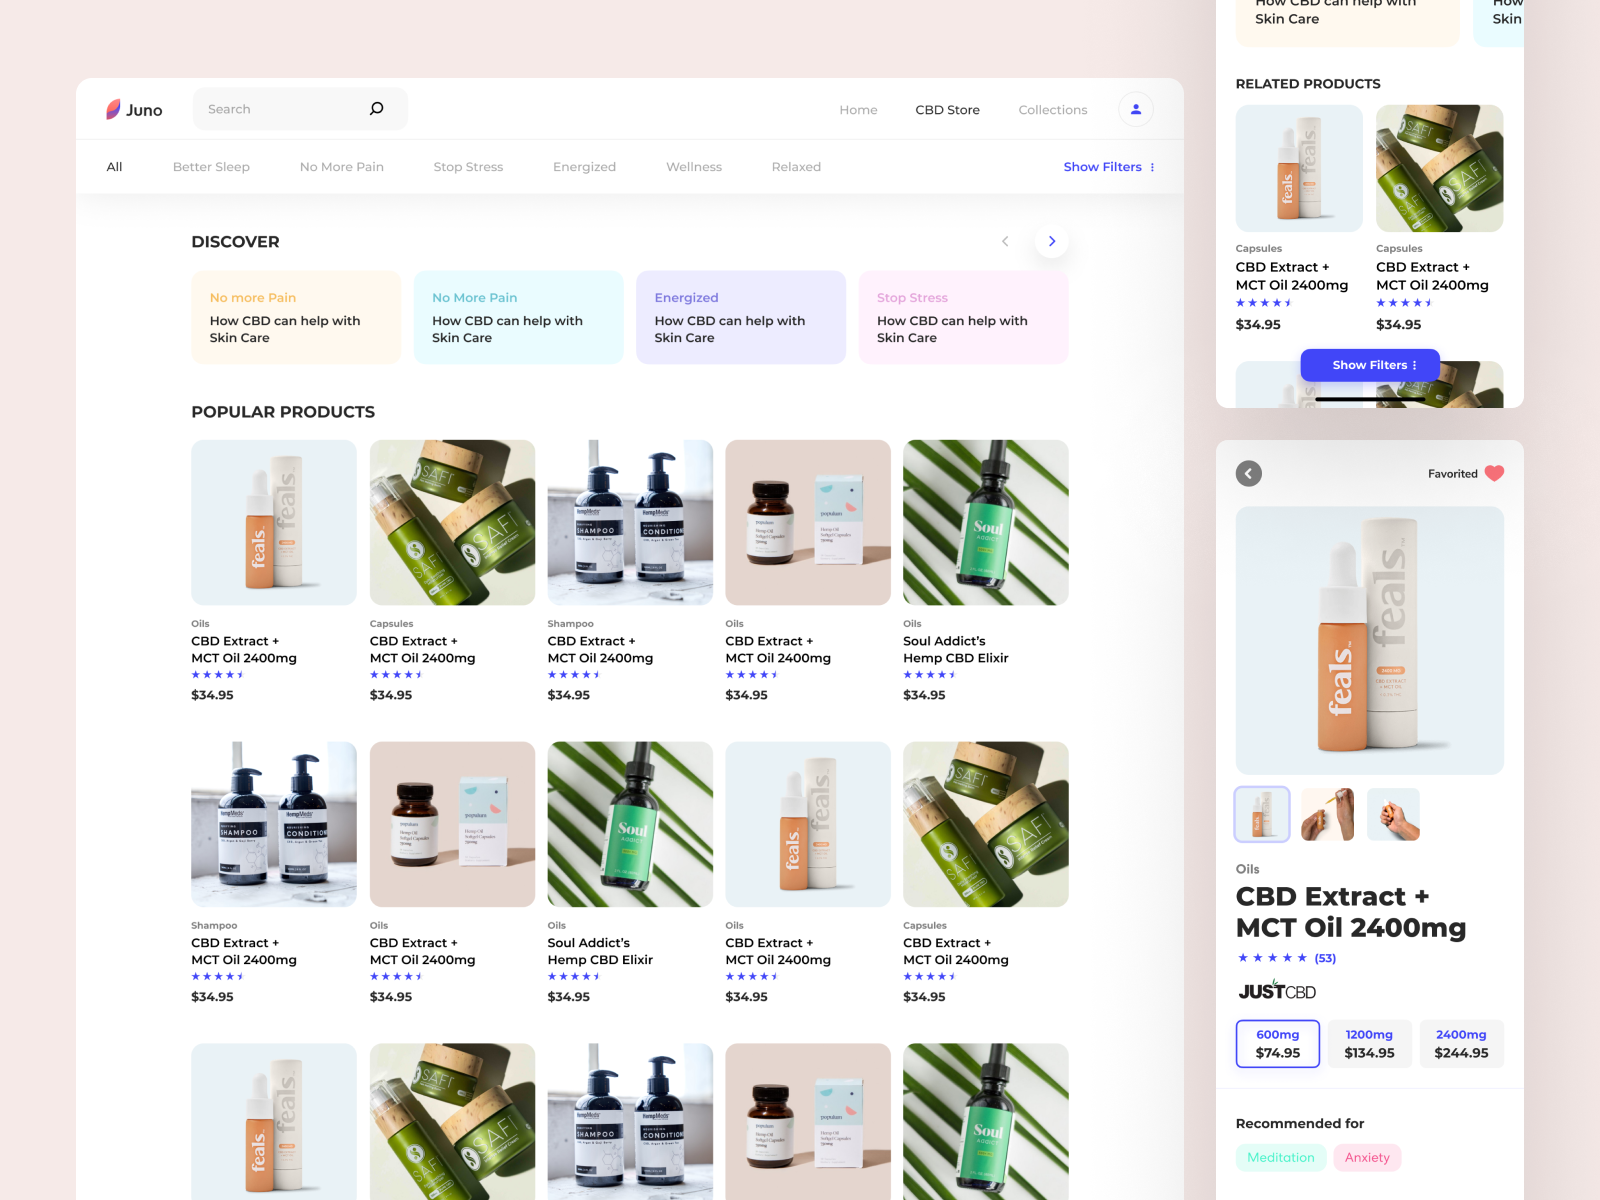The width and height of the screenshot is (1600, 1200).
Task: Go to the Collections page
Action: (x=1052, y=109)
